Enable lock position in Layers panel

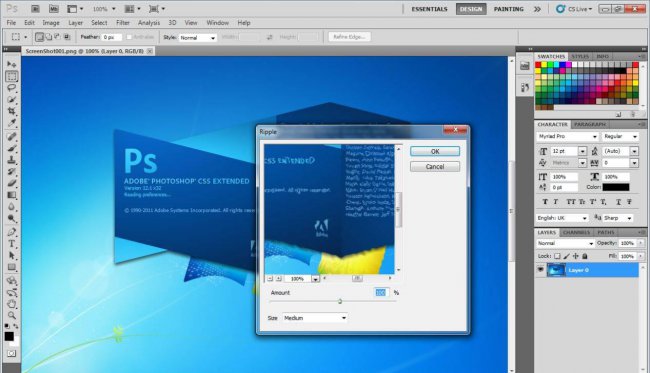click(x=575, y=256)
